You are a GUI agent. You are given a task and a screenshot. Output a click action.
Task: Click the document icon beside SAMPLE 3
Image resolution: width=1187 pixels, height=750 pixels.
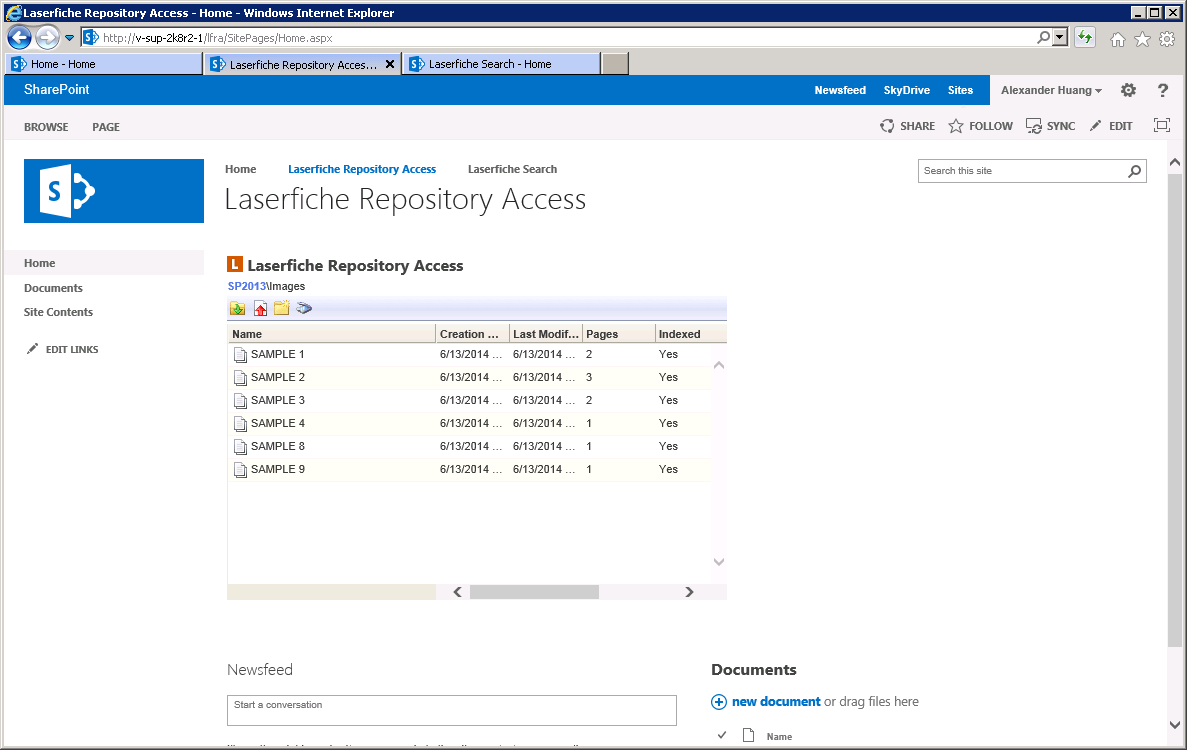tap(240, 400)
